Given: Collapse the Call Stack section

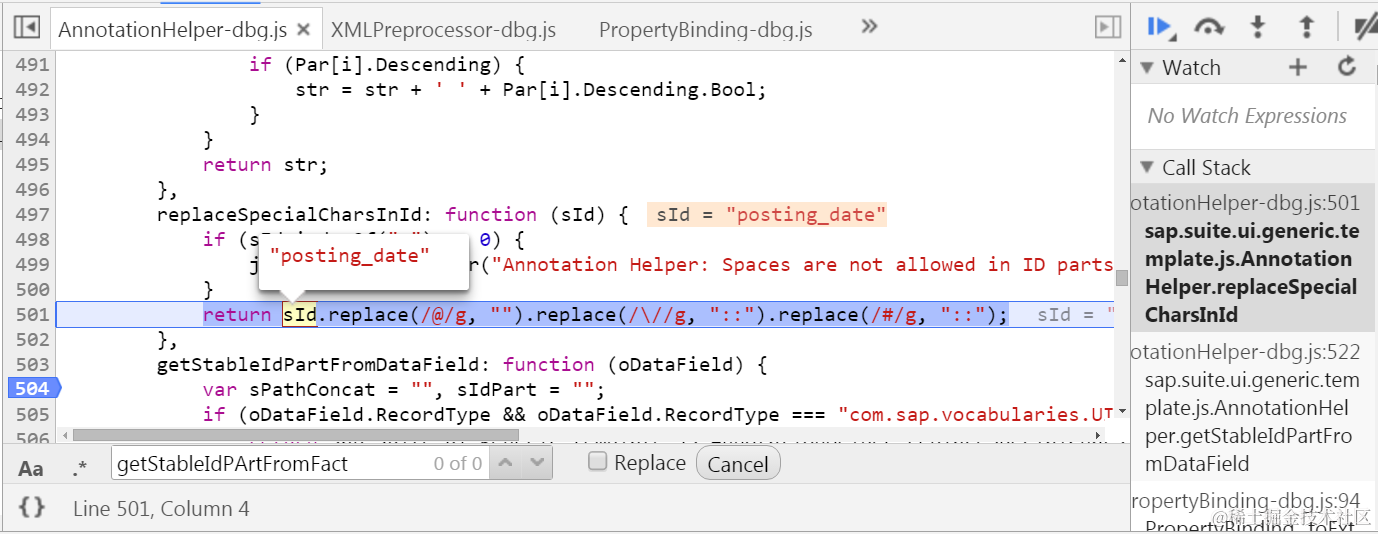Looking at the screenshot, I should pos(1149,168).
